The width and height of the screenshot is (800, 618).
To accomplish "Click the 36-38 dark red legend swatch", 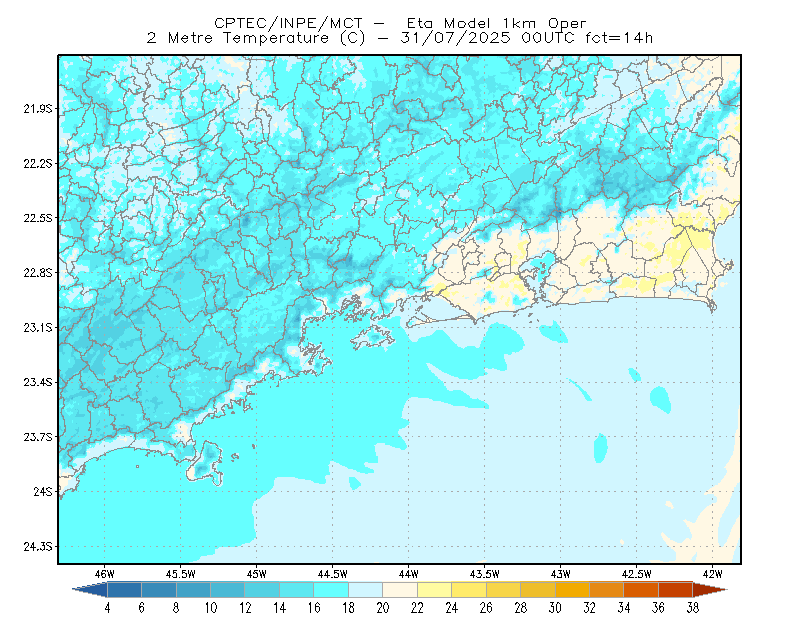I will 676,590.
